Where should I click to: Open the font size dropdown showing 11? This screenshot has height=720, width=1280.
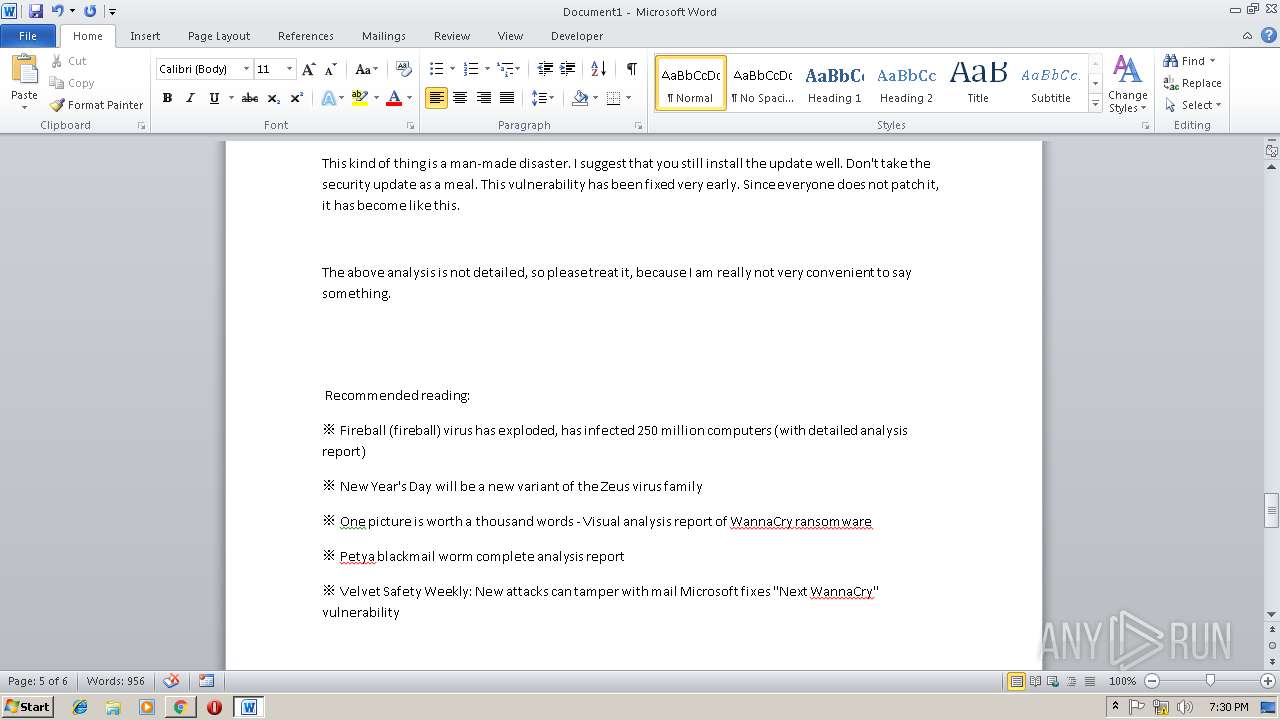coord(289,69)
